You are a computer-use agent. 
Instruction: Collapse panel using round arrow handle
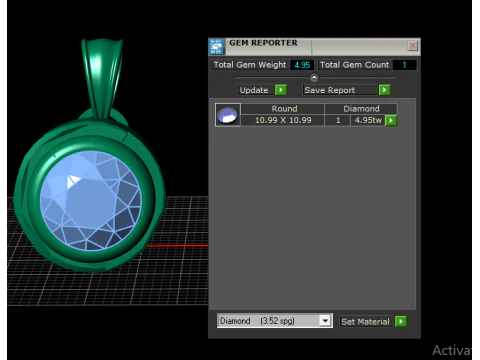tap(314, 78)
